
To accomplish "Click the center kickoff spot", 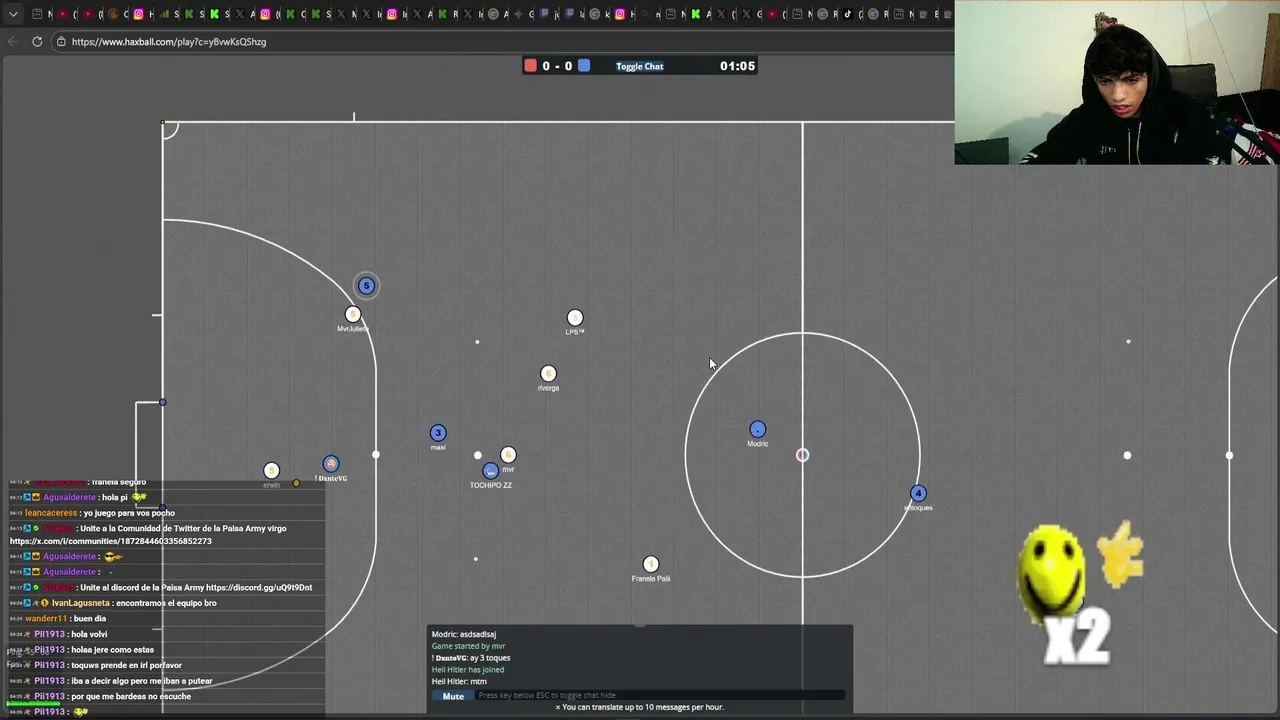I will (x=802, y=455).
